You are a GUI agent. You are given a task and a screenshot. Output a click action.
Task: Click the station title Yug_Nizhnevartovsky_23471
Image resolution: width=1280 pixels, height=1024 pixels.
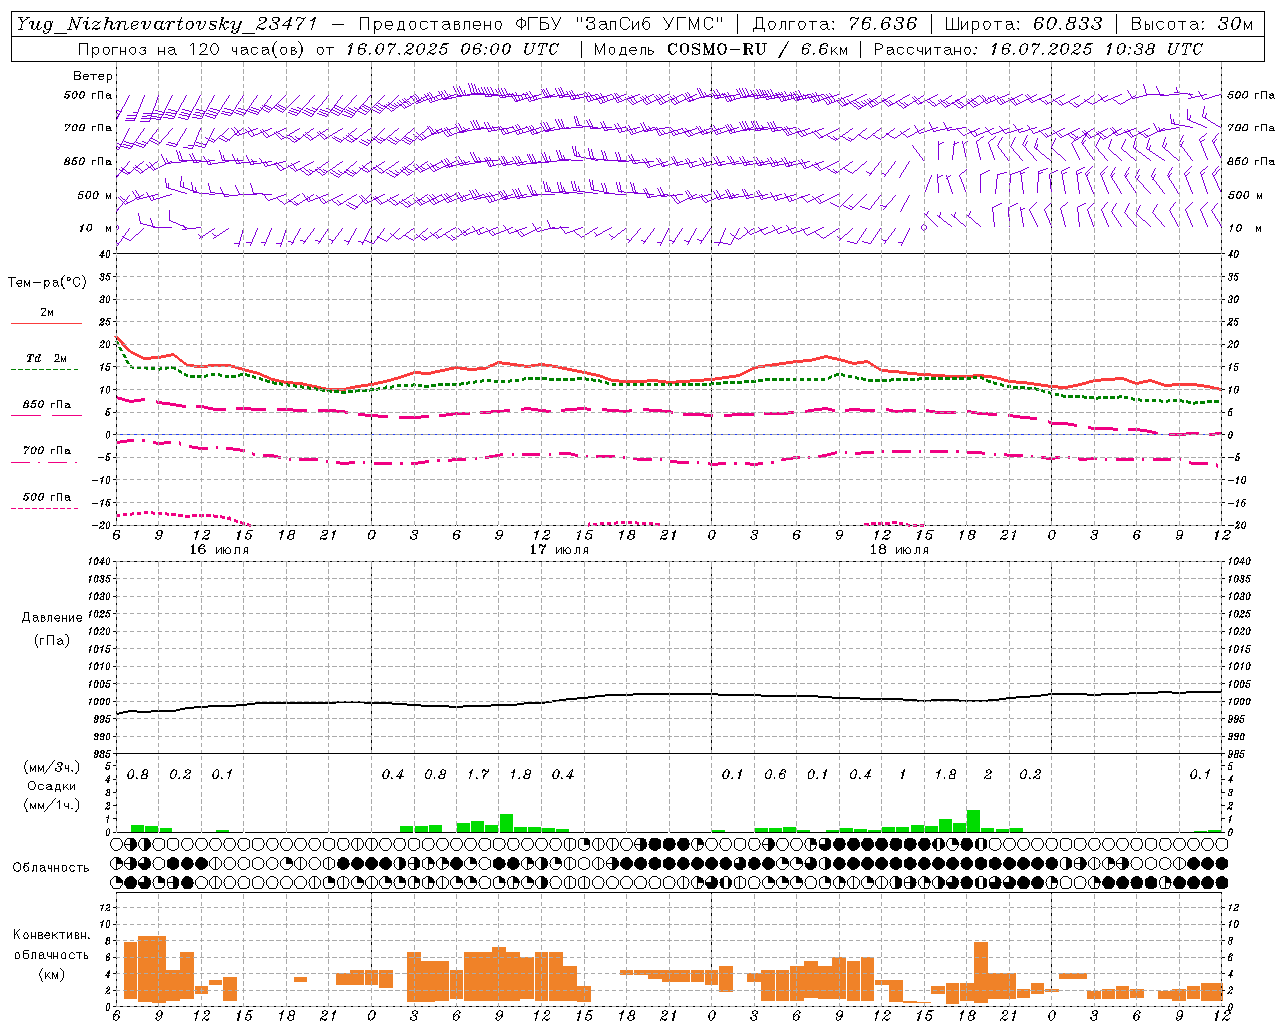pos(167,24)
